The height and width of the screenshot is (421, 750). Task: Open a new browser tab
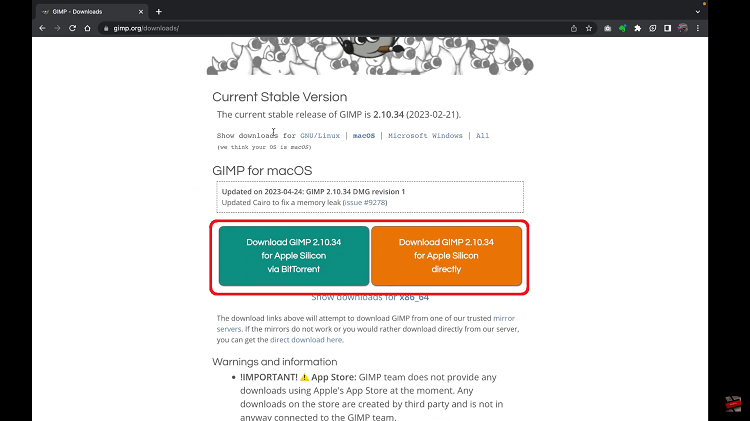coord(159,11)
